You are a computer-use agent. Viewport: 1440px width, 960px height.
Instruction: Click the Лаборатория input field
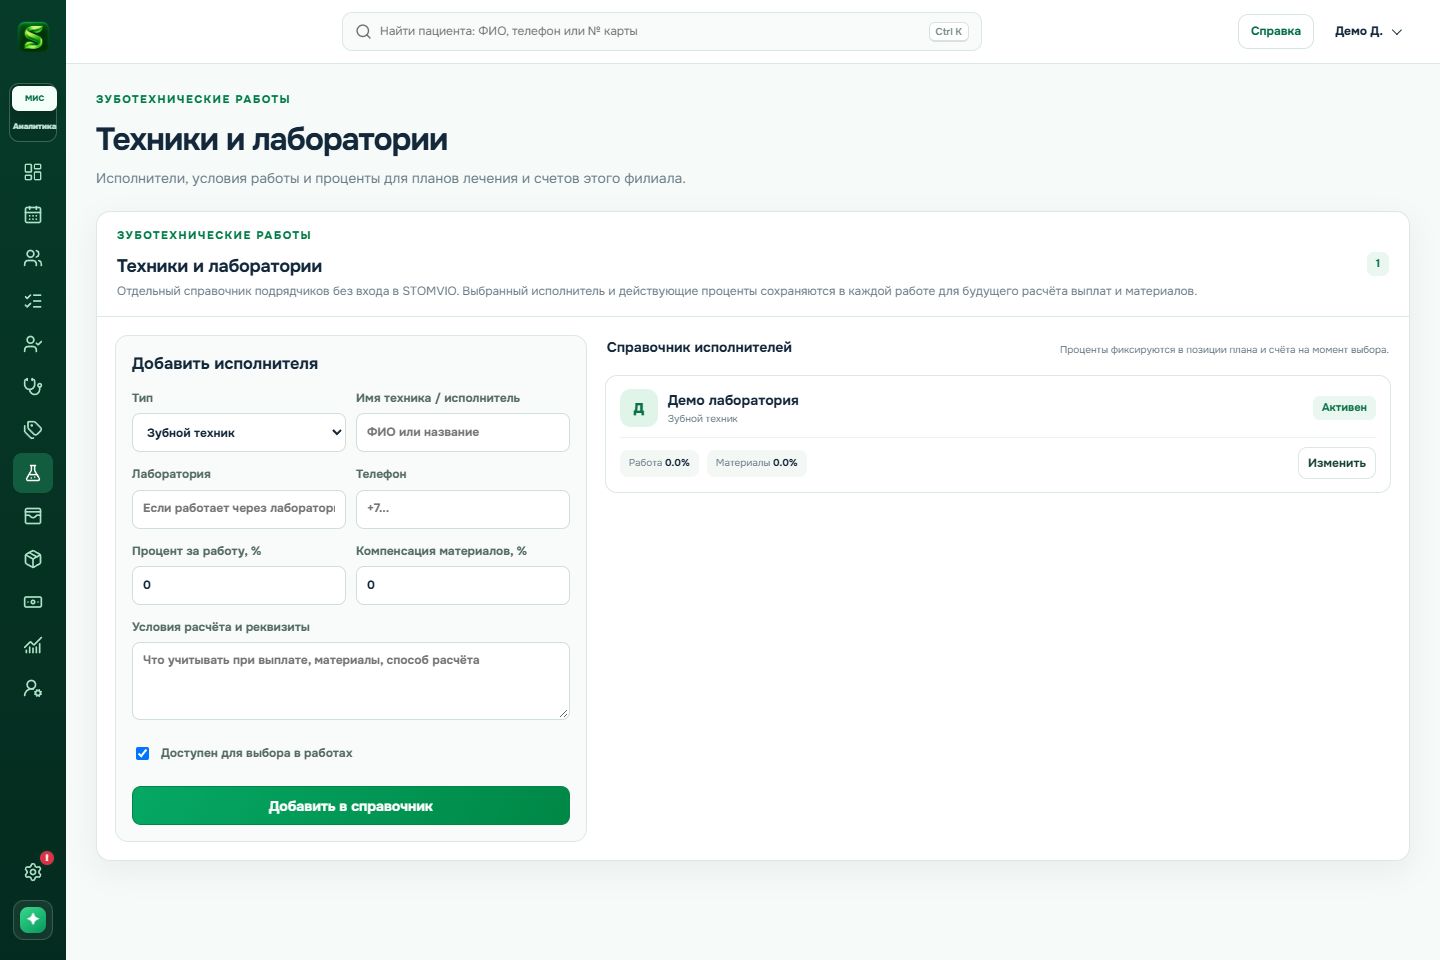click(x=239, y=509)
